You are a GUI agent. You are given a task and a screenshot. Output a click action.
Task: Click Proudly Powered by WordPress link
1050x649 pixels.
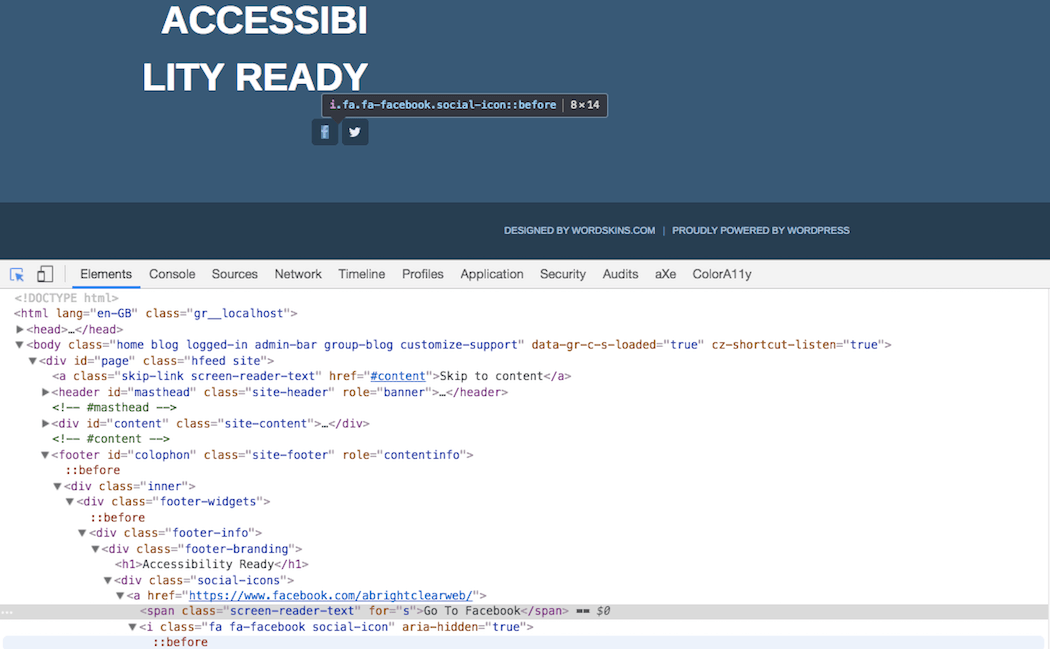pos(760,230)
